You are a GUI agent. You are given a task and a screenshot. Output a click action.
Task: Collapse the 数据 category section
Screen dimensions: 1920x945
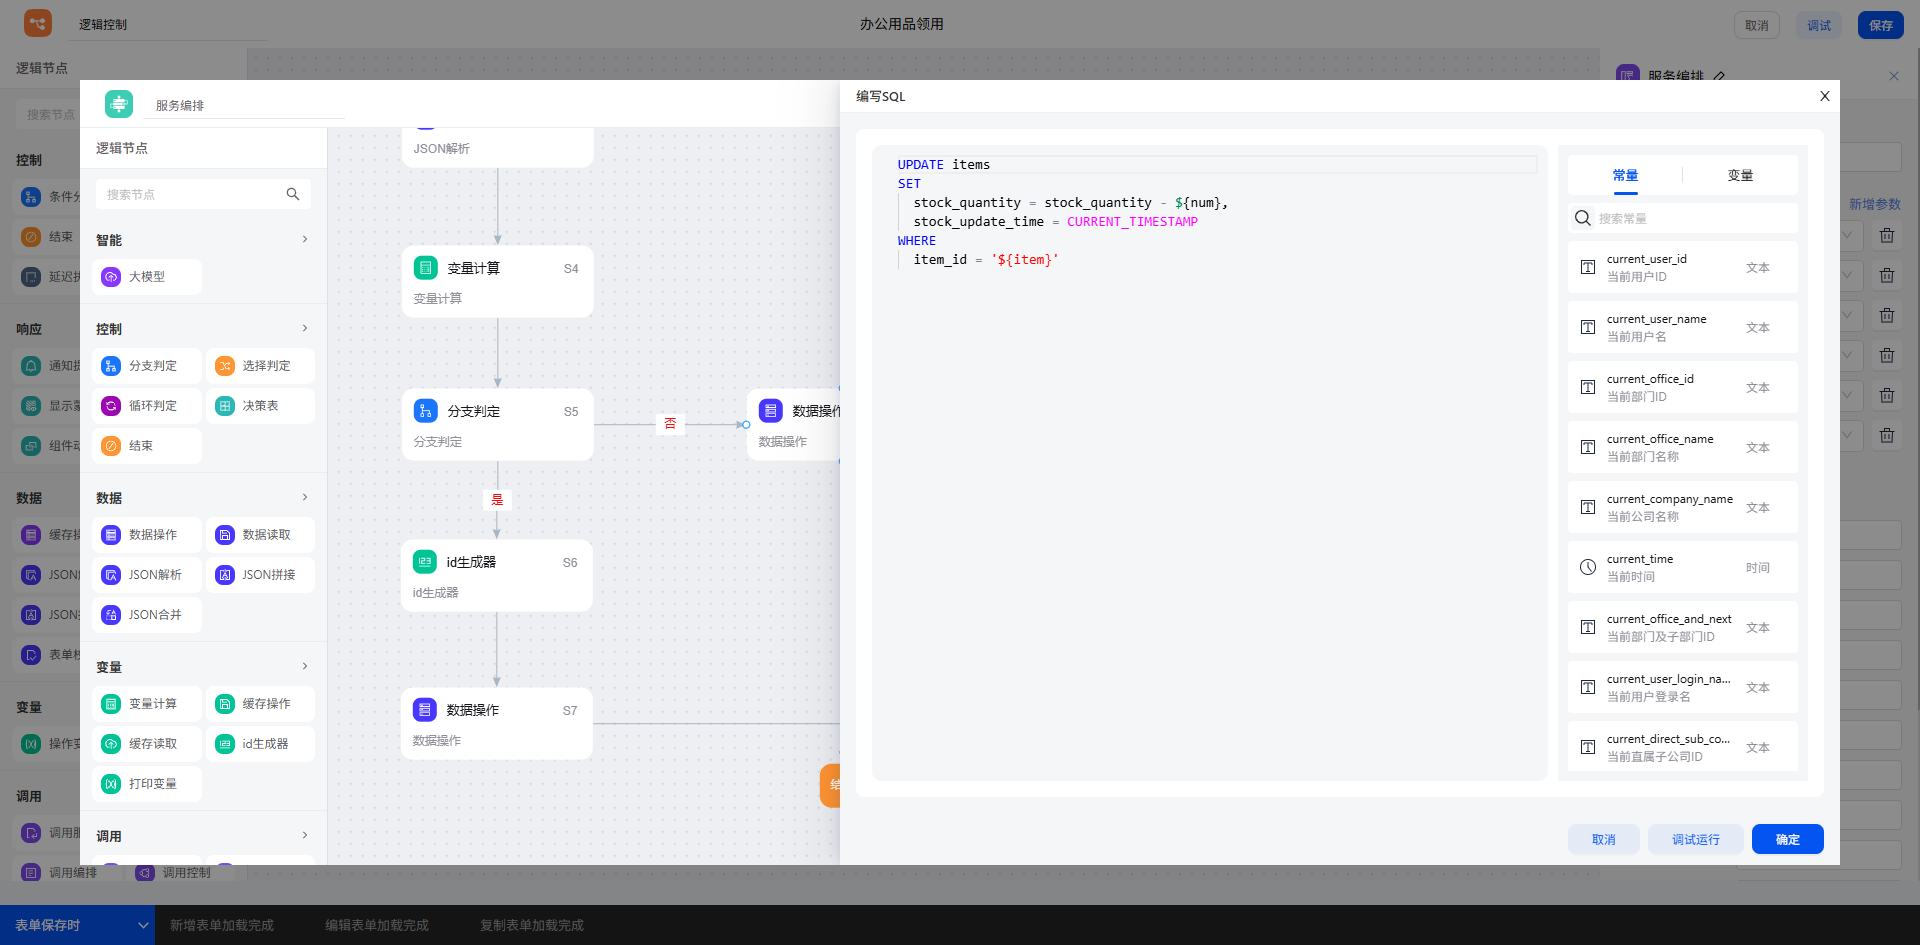305,497
